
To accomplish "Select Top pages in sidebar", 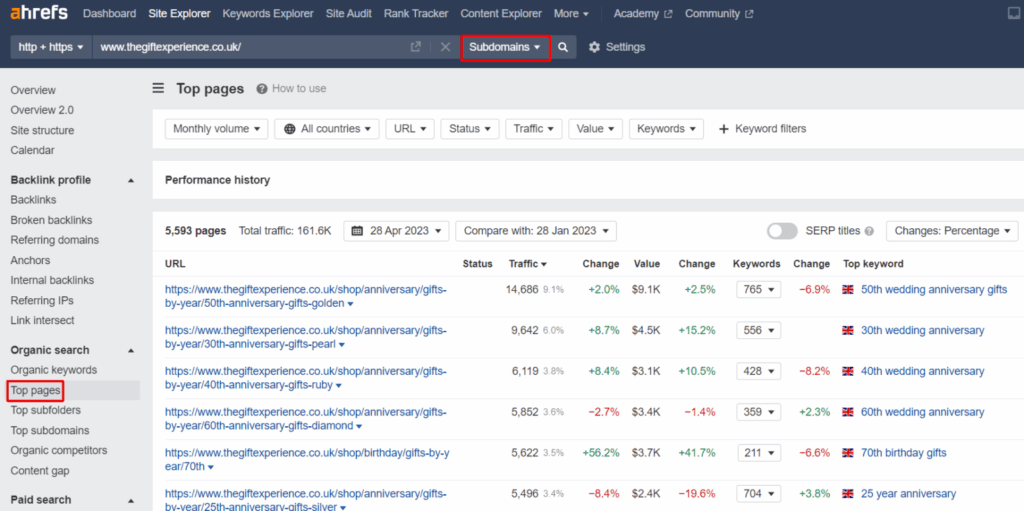I will (35, 391).
